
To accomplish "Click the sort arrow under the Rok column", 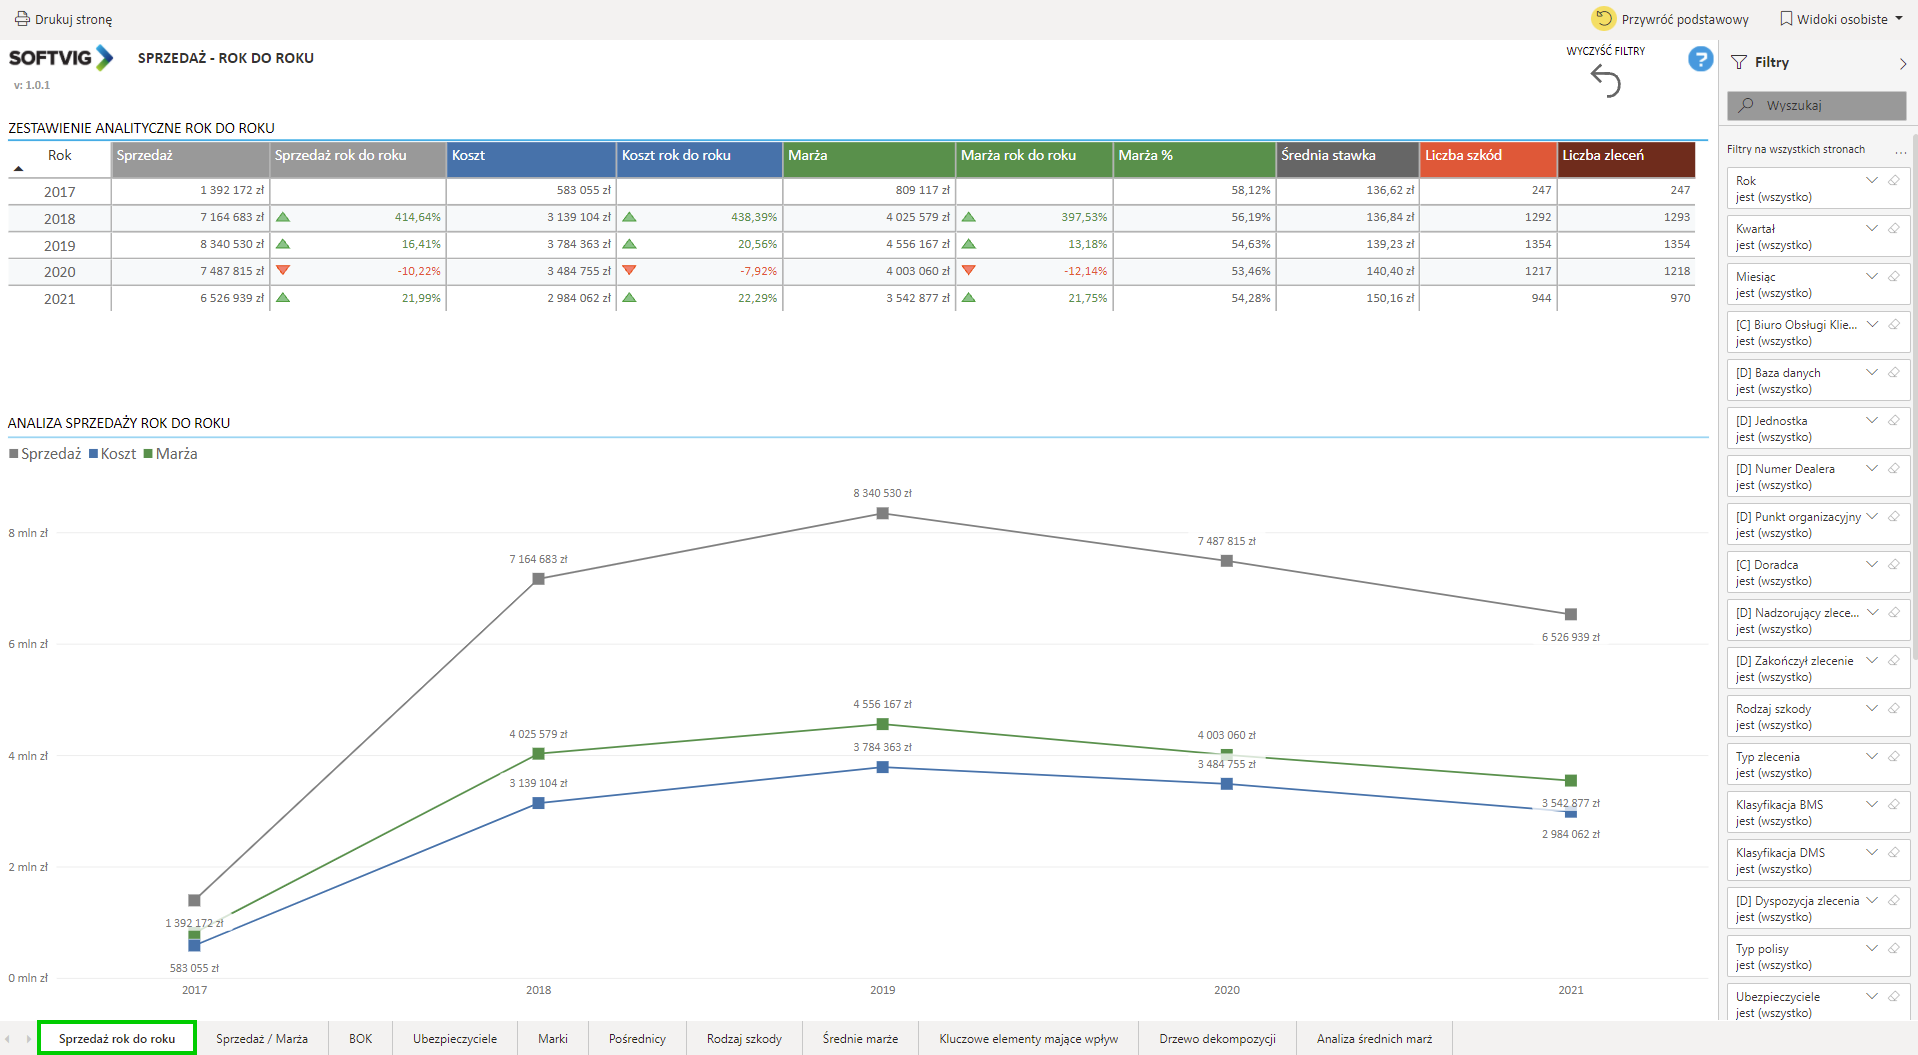I will pyautogui.click(x=18, y=169).
